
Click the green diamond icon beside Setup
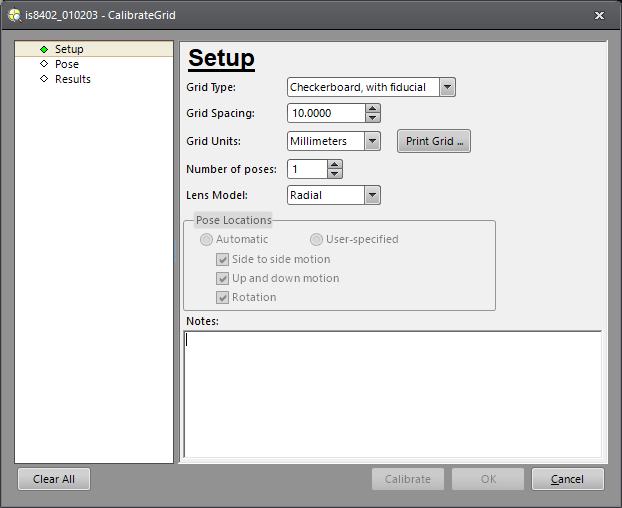44,49
